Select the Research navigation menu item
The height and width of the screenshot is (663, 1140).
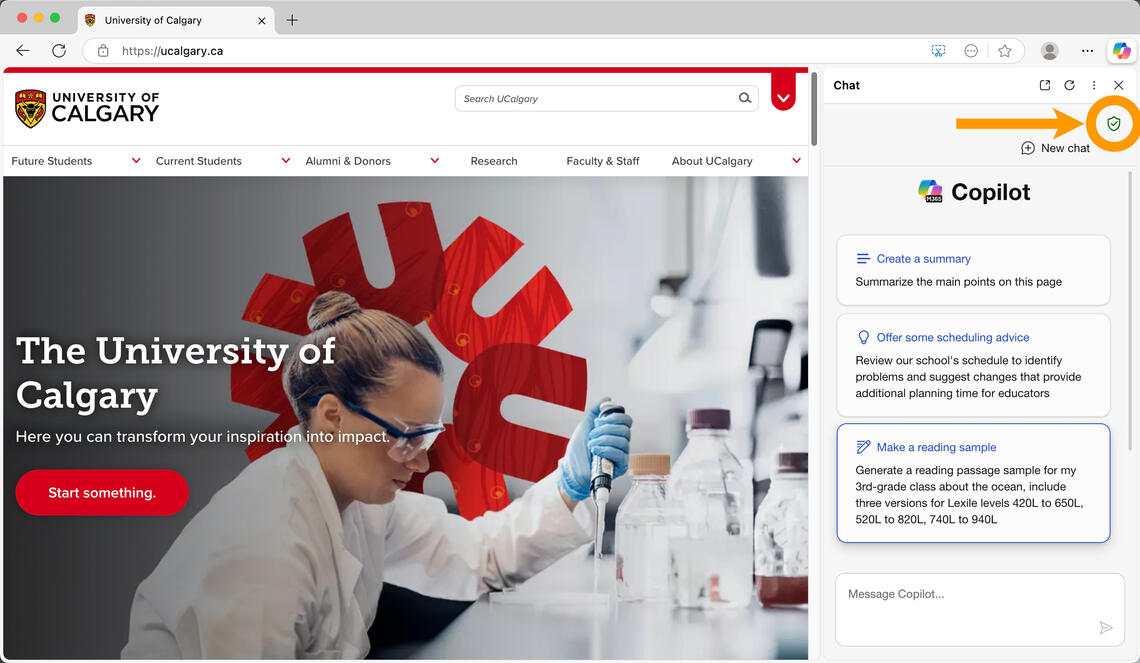point(493,160)
